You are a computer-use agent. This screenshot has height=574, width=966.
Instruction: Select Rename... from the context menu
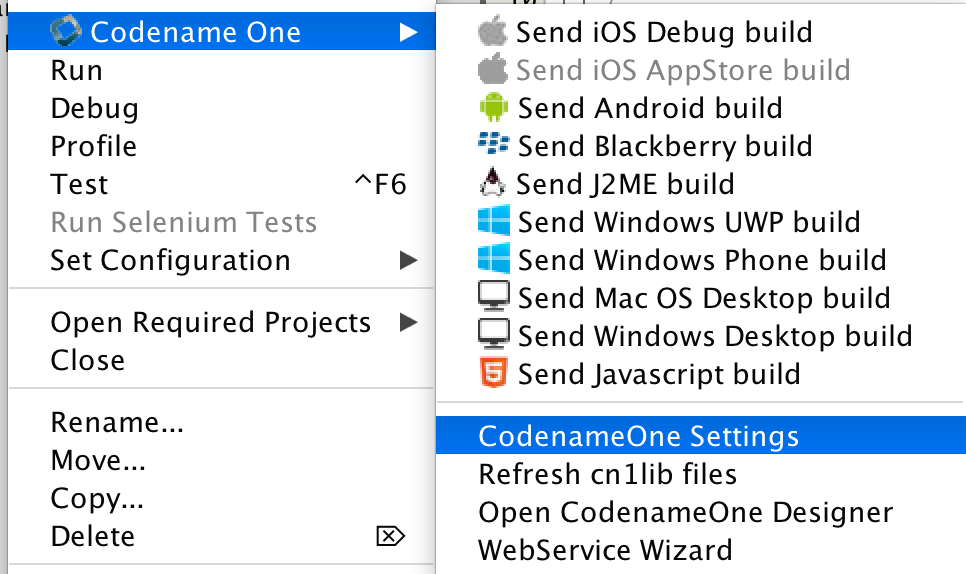click(x=117, y=423)
